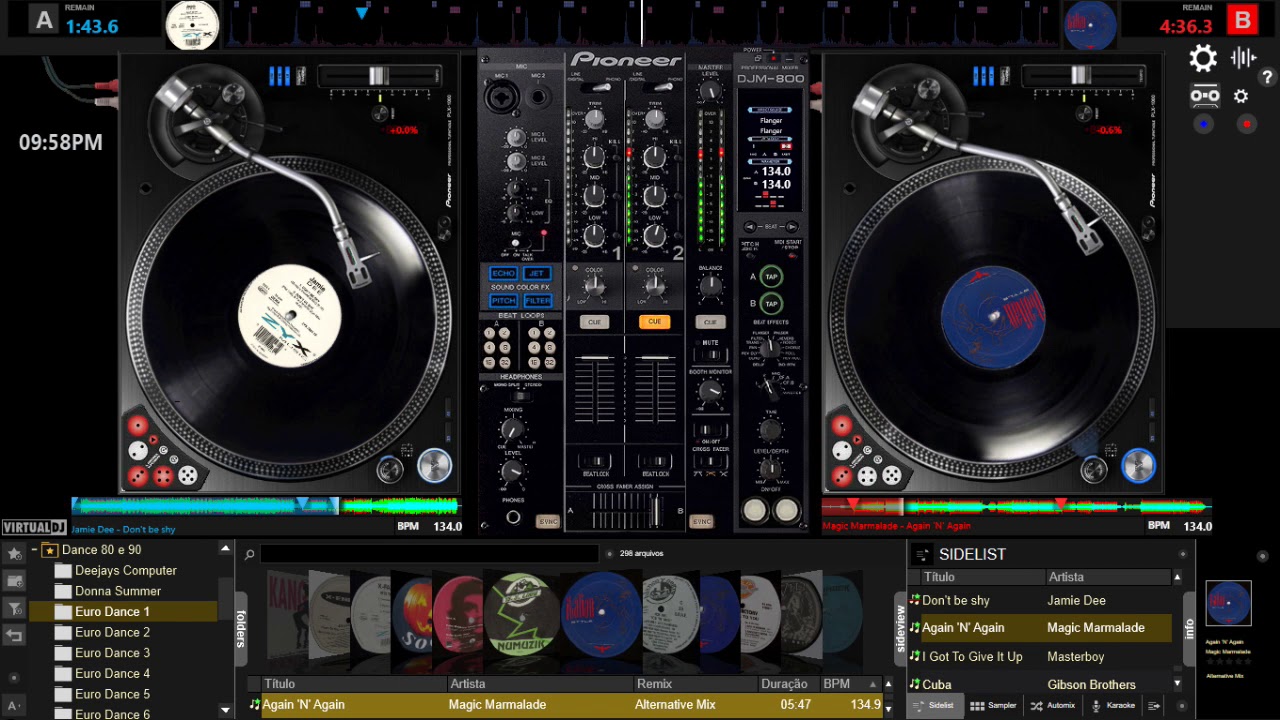Collapse the folders side tab

point(240,627)
